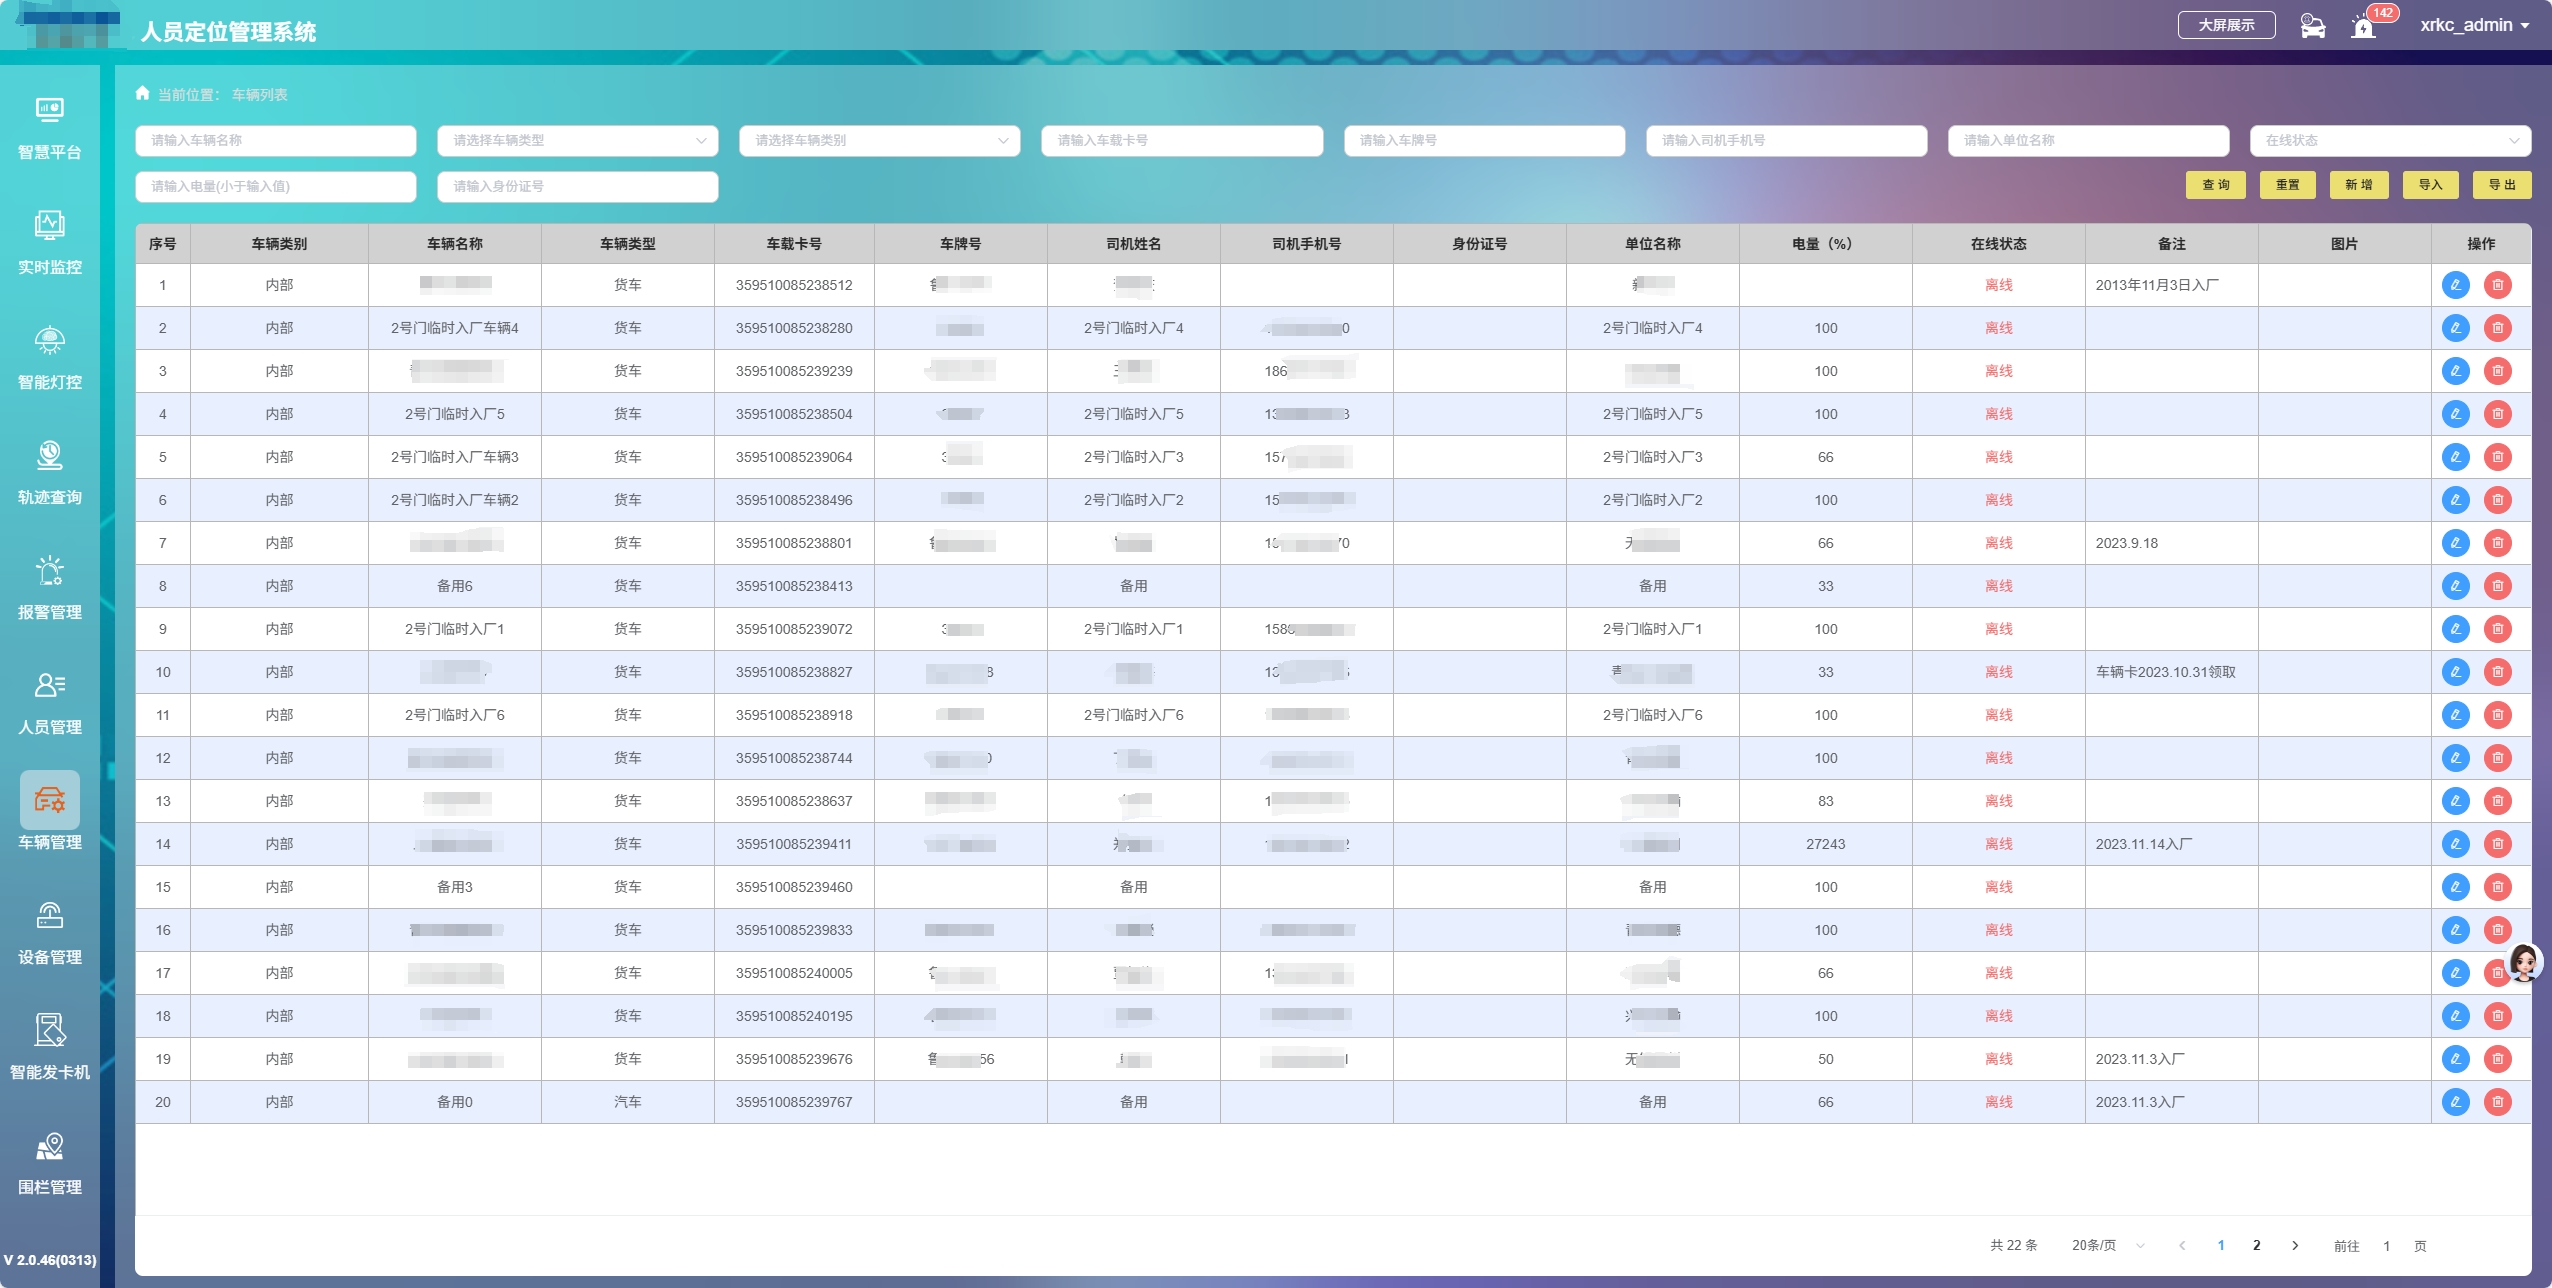The width and height of the screenshot is (2552, 1288).
Task: Click the 查询 button
Action: [2215, 185]
